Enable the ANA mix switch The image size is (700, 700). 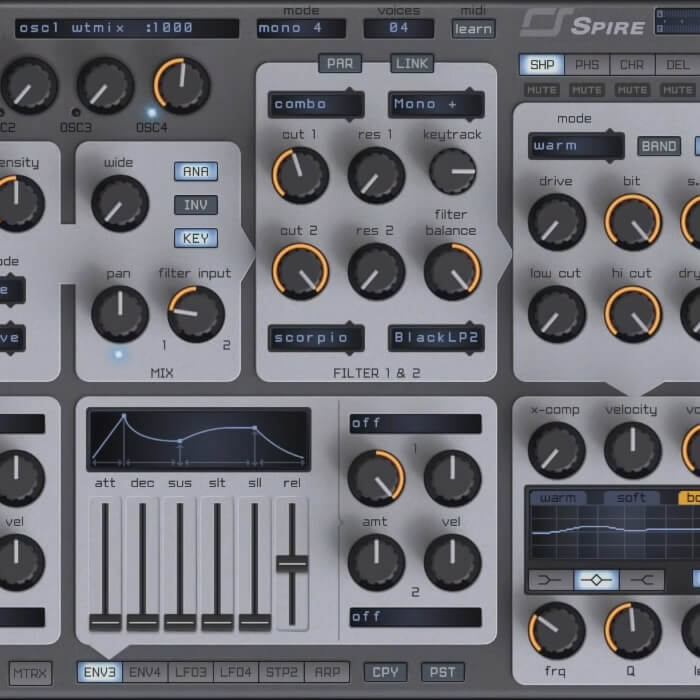(x=196, y=171)
